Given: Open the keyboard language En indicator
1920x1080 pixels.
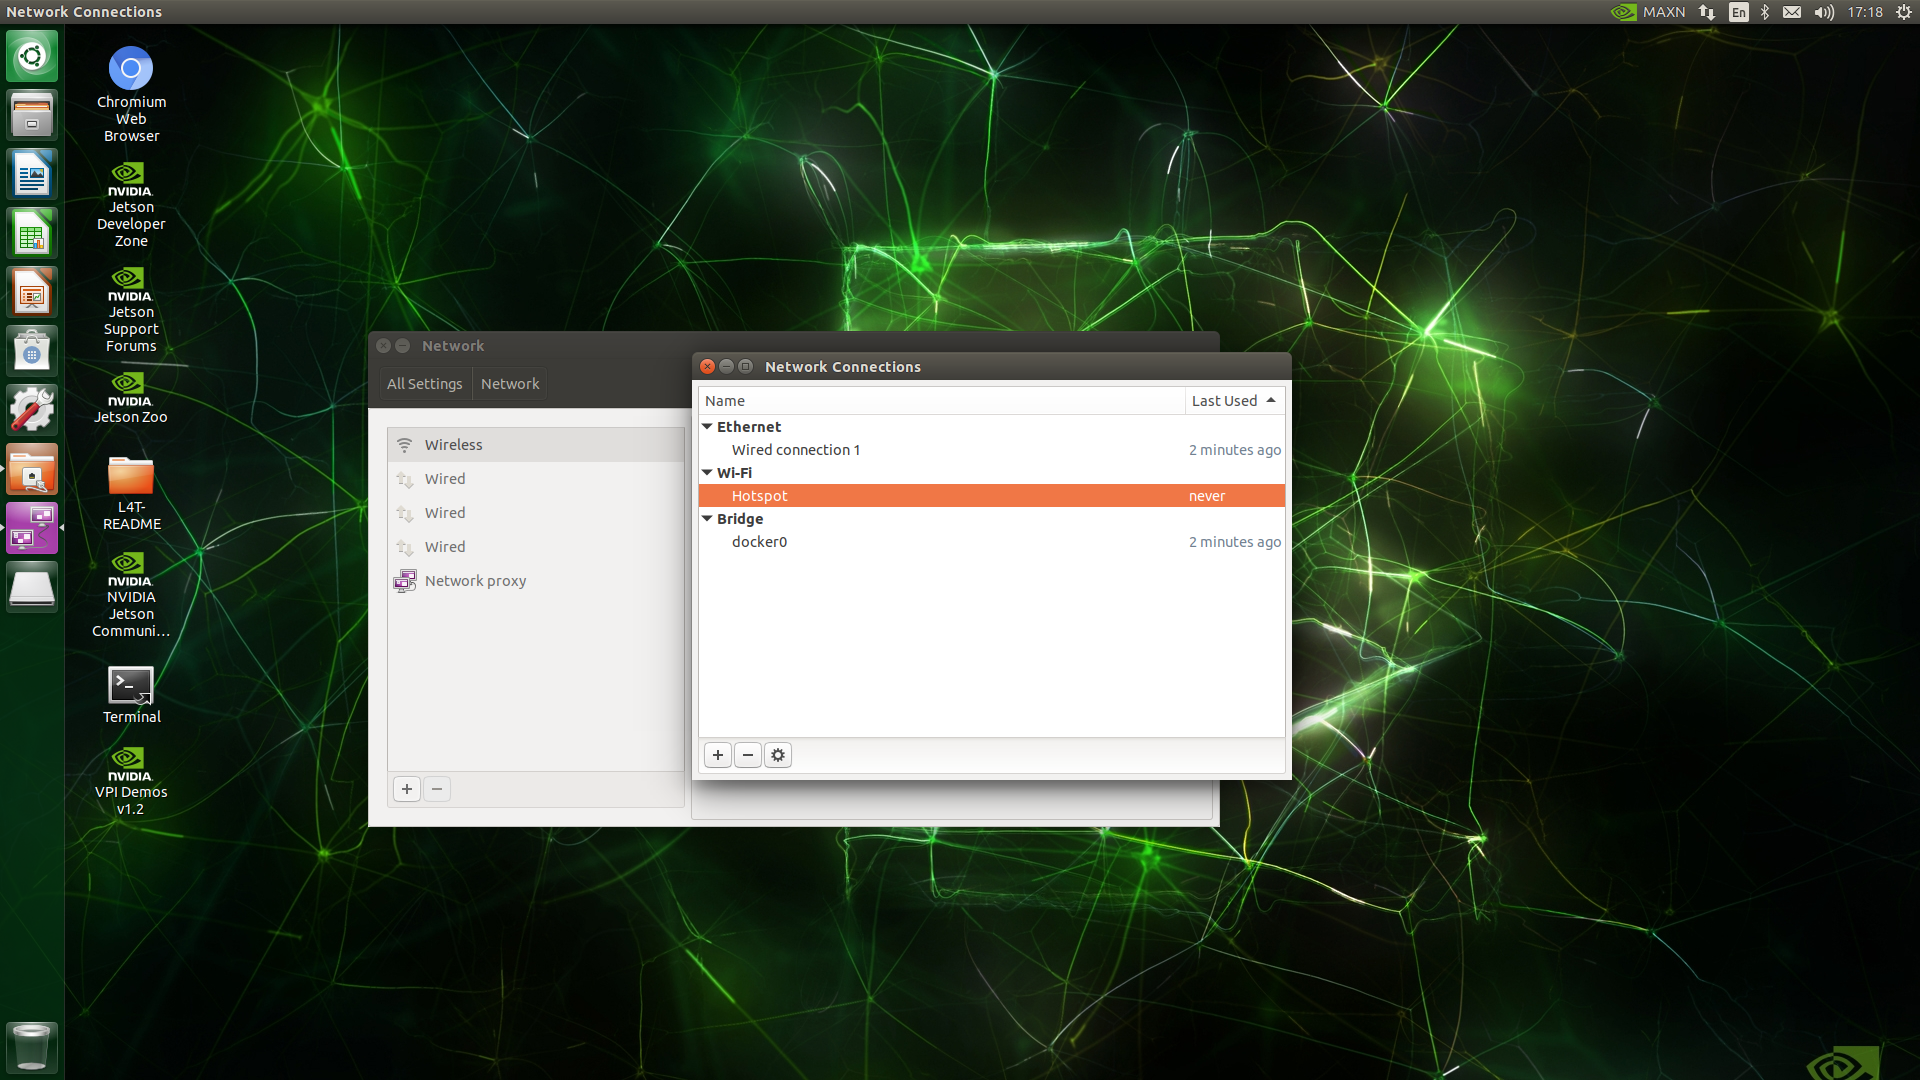Looking at the screenshot, I should click(1739, 12).
